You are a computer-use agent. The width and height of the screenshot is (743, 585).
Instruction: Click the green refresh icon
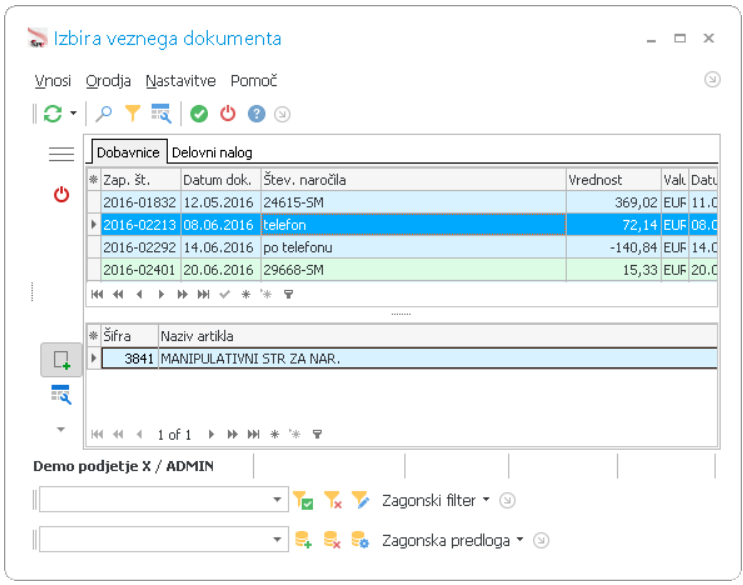click(53, 114)
